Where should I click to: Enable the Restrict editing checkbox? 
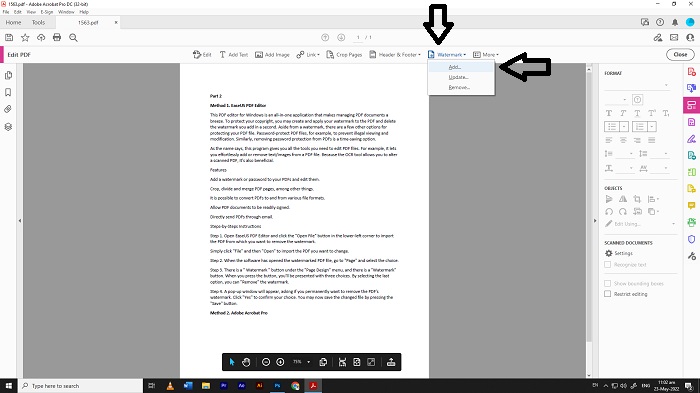coord(608,294)
